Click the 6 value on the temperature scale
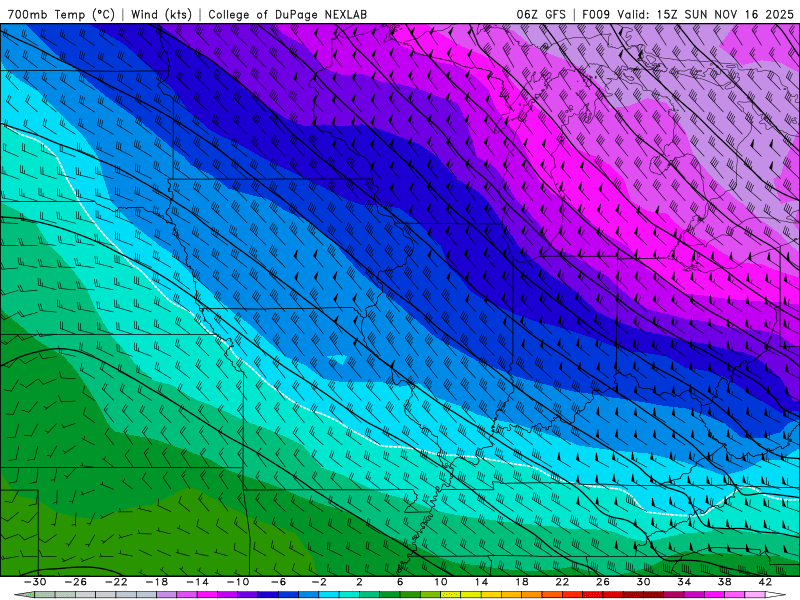This screenshot has height=600, width=800. 400,582
